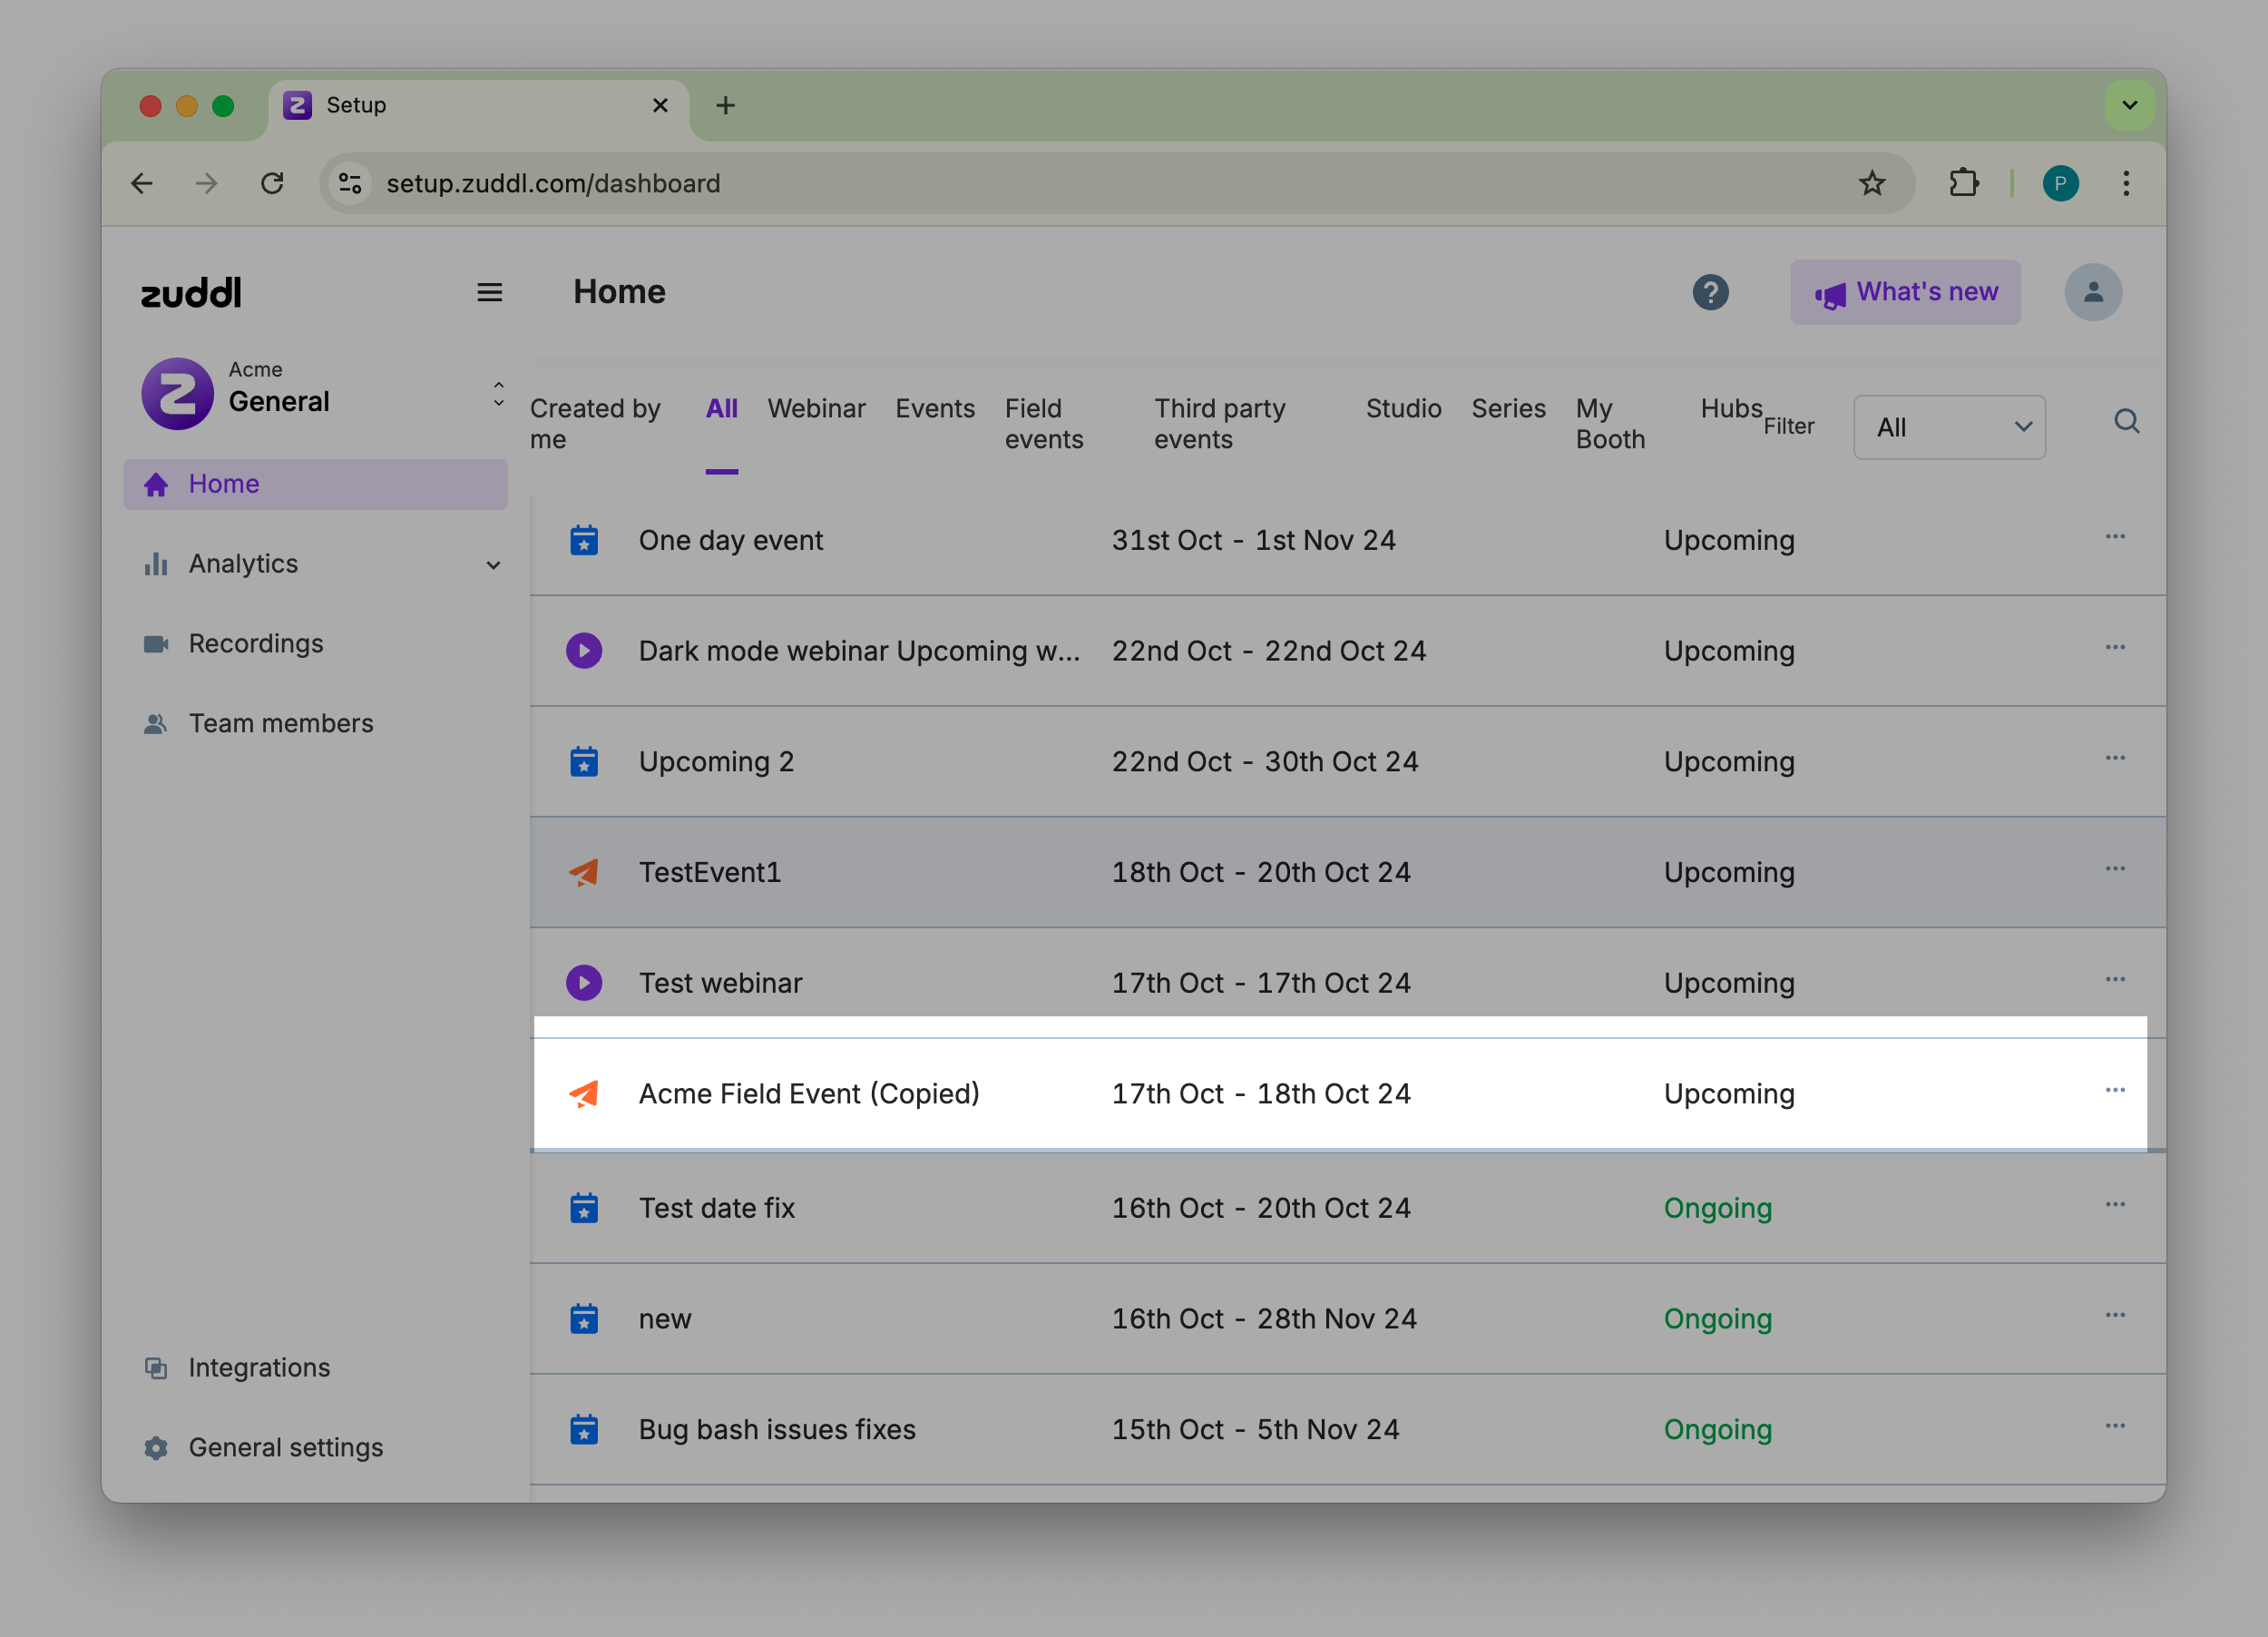2268x1637 pixels.
Task: Click the search magnifier icon
Action: pyautogui.click(x=2126, y=422)
